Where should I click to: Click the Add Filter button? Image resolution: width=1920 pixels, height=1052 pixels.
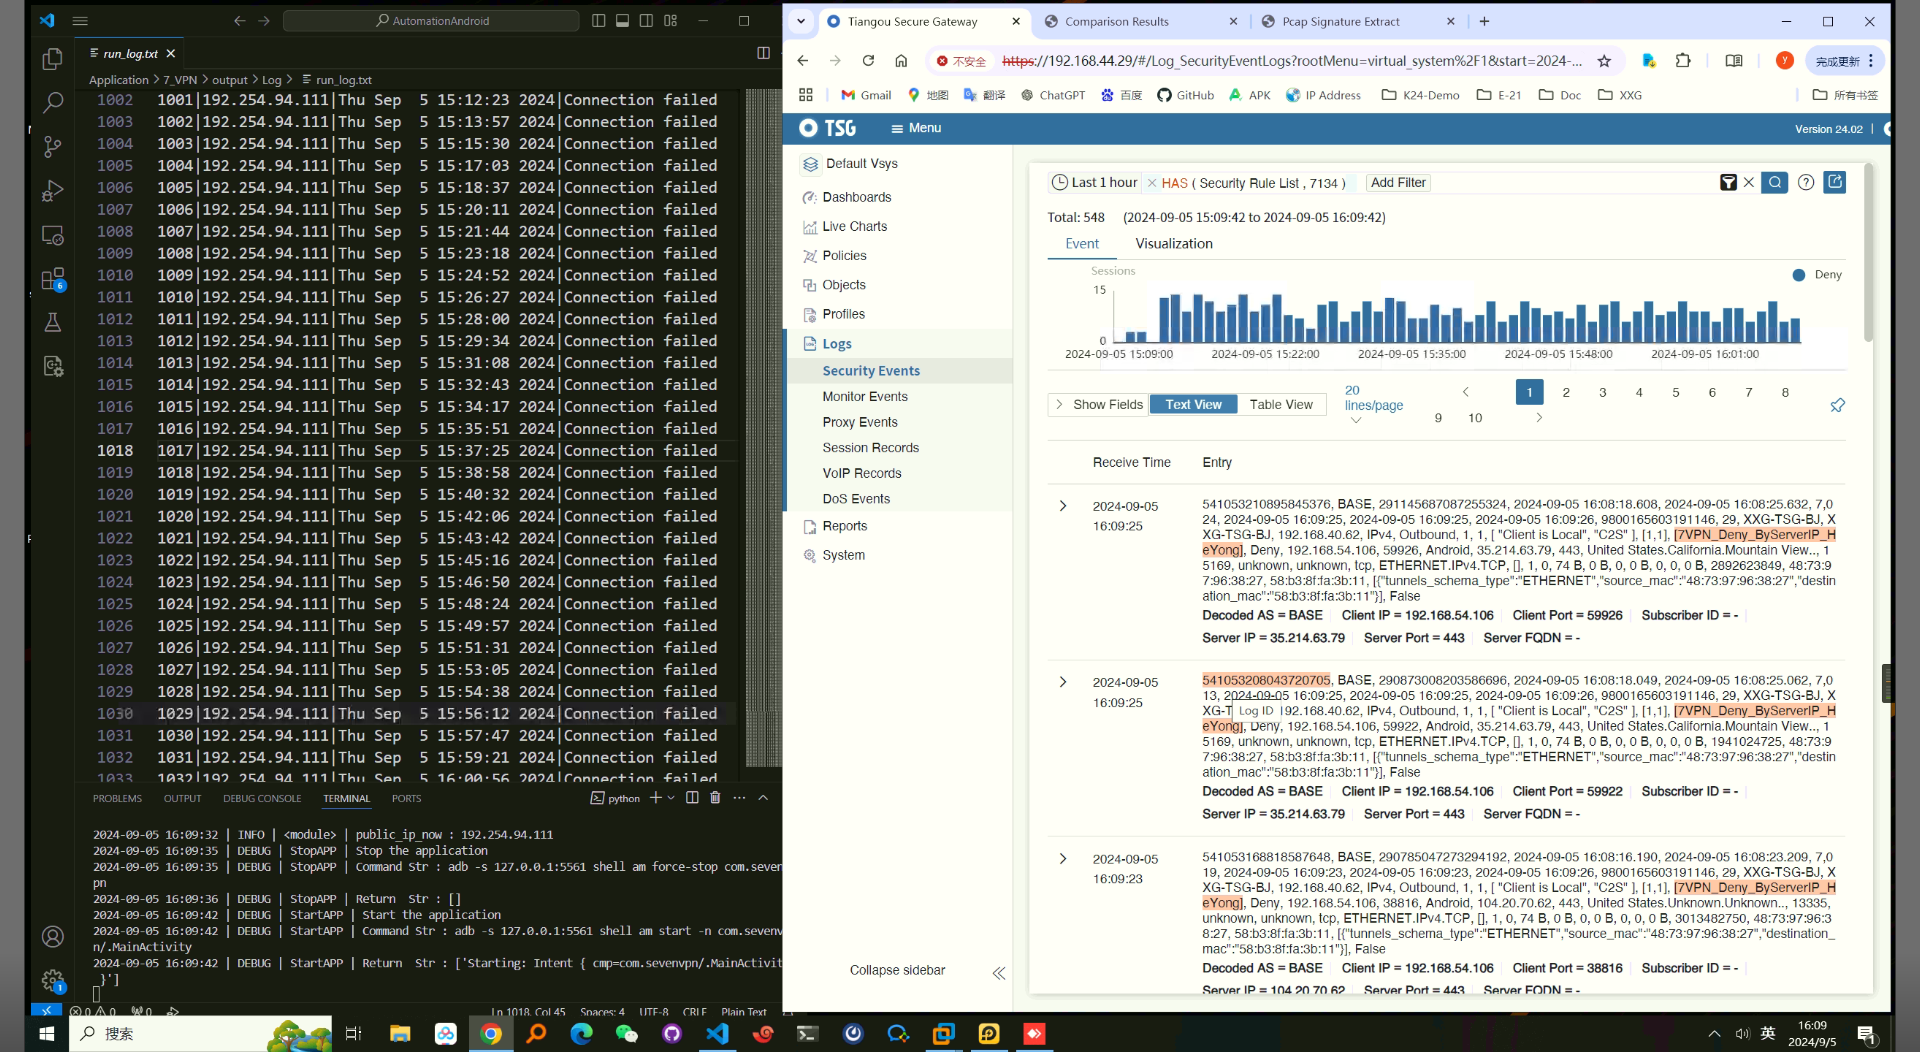[1398, 183]
